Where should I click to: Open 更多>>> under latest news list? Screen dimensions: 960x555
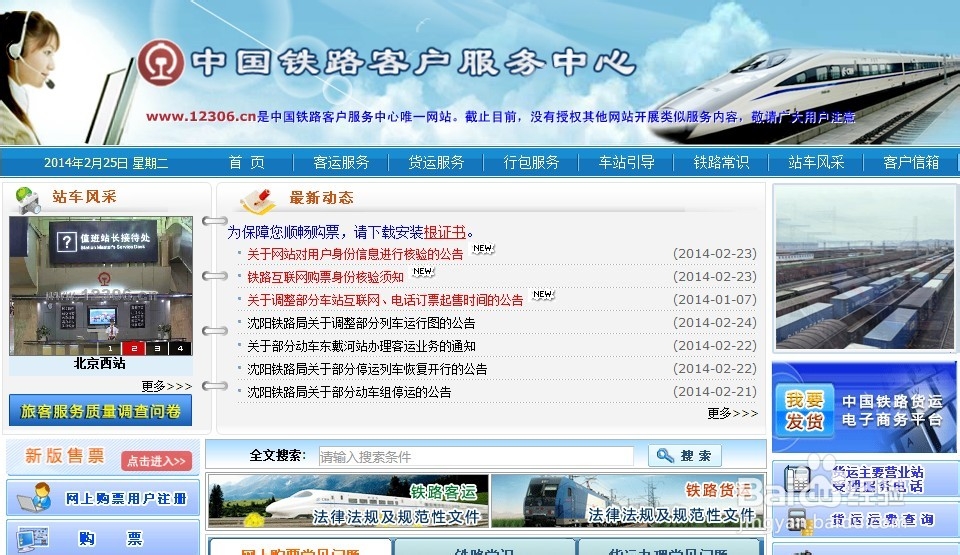732,413
